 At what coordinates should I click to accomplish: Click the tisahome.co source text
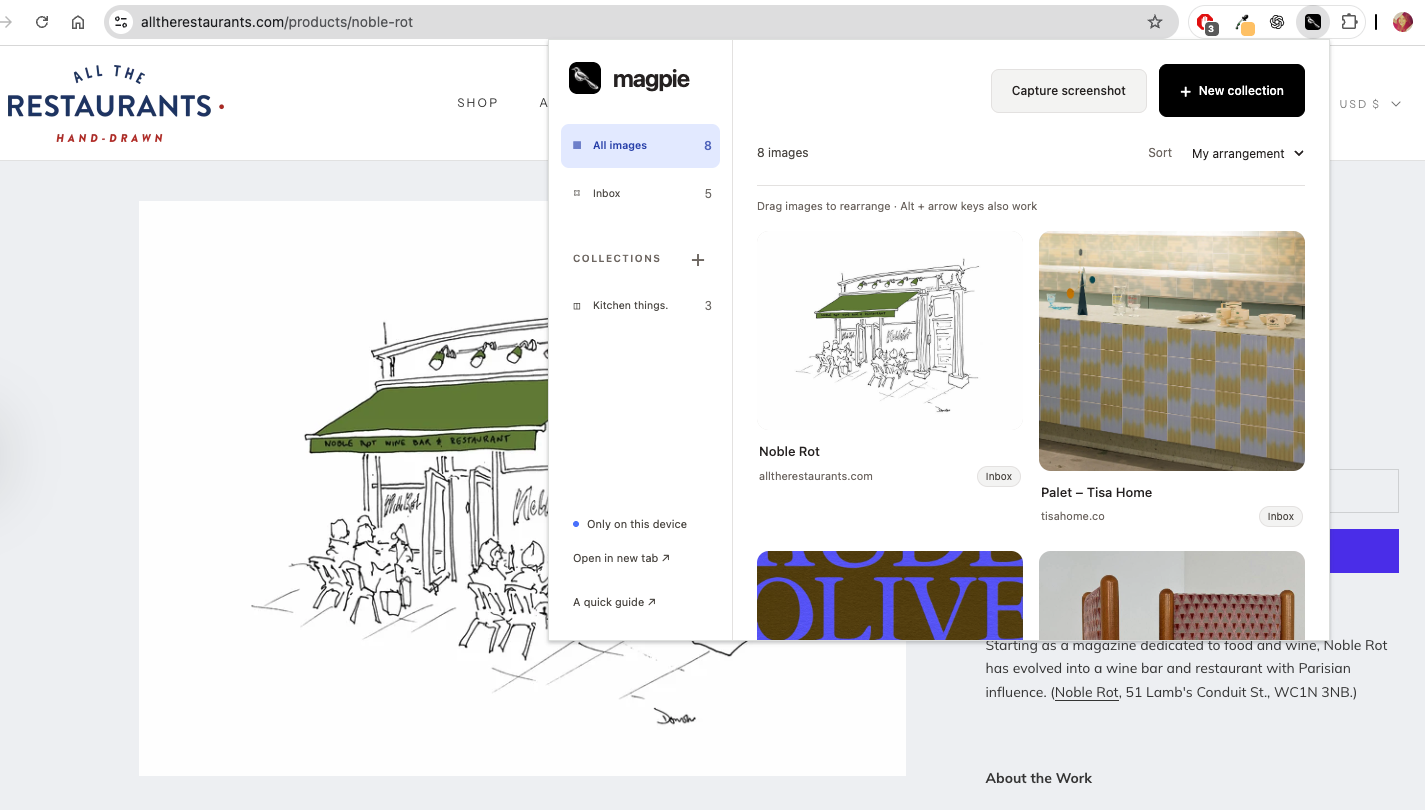tap(1072, 516)
